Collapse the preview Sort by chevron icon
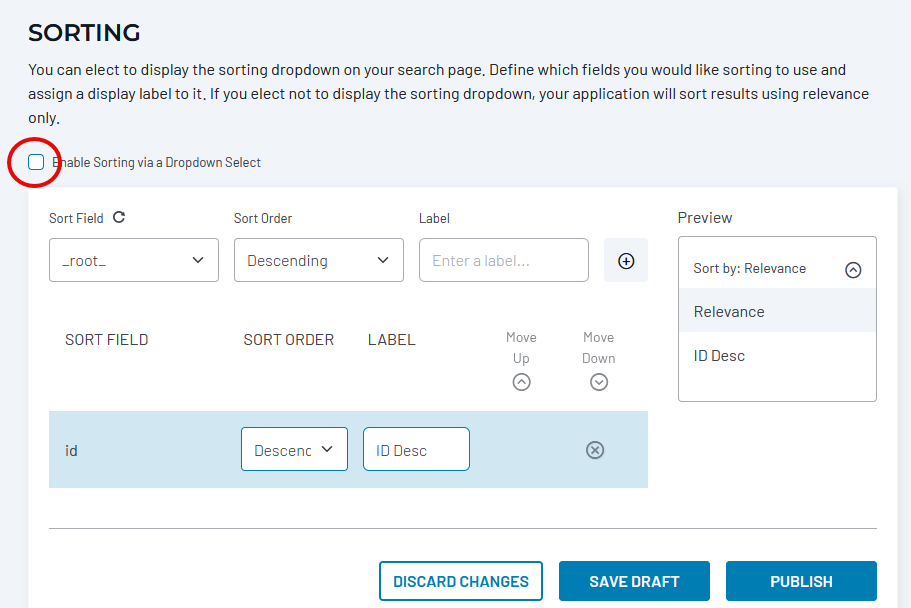The image size is (911, 608). [x=853, y=269]
